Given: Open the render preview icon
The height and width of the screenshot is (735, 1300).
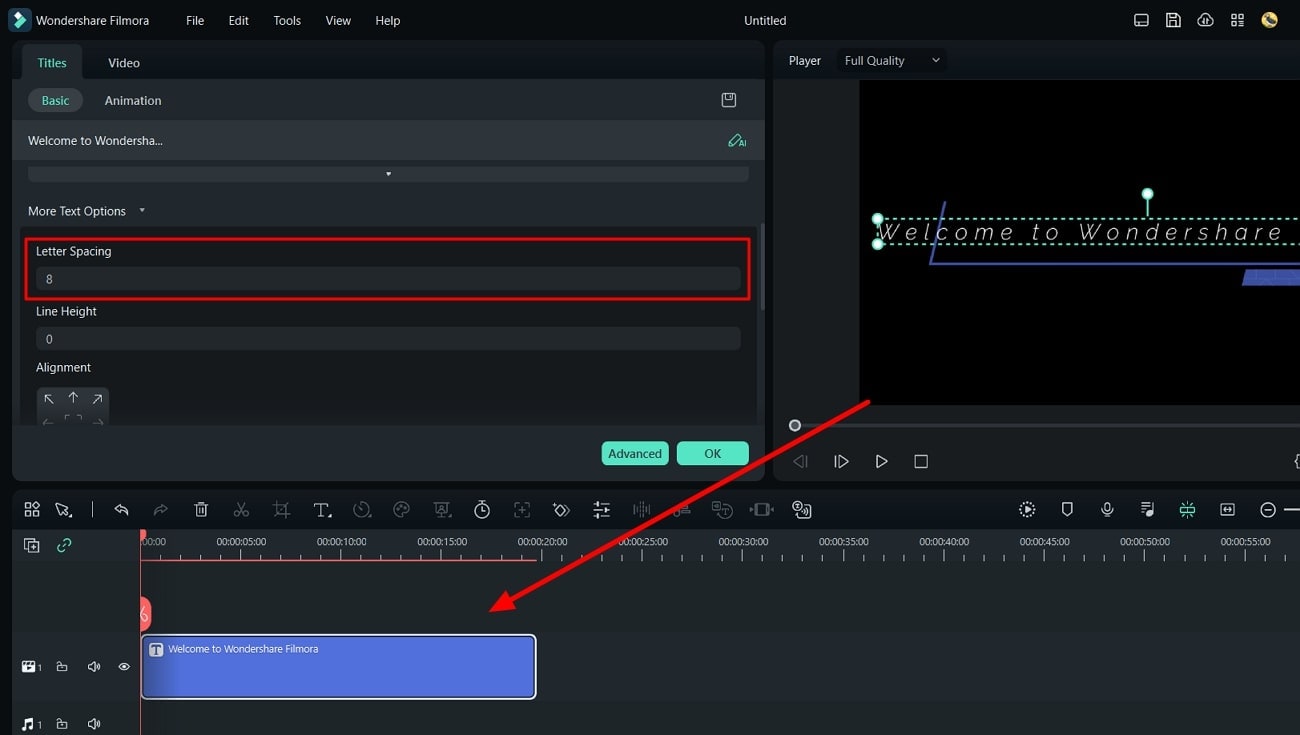Looking at the screenshot, I should (1027, 510).
